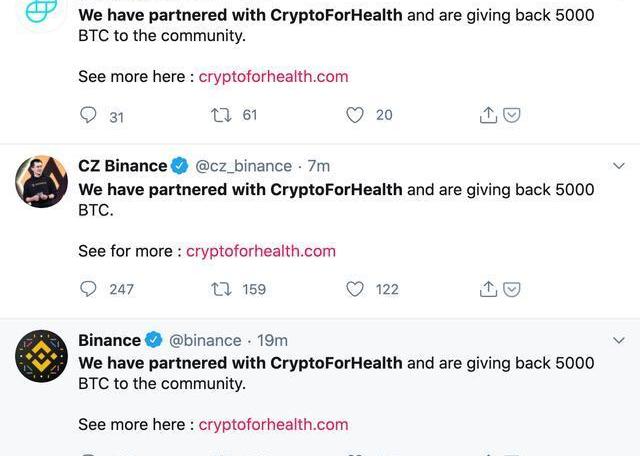Open Binance logo profile picture
Screen dimensions: 640x456
[x=41, y=356]
